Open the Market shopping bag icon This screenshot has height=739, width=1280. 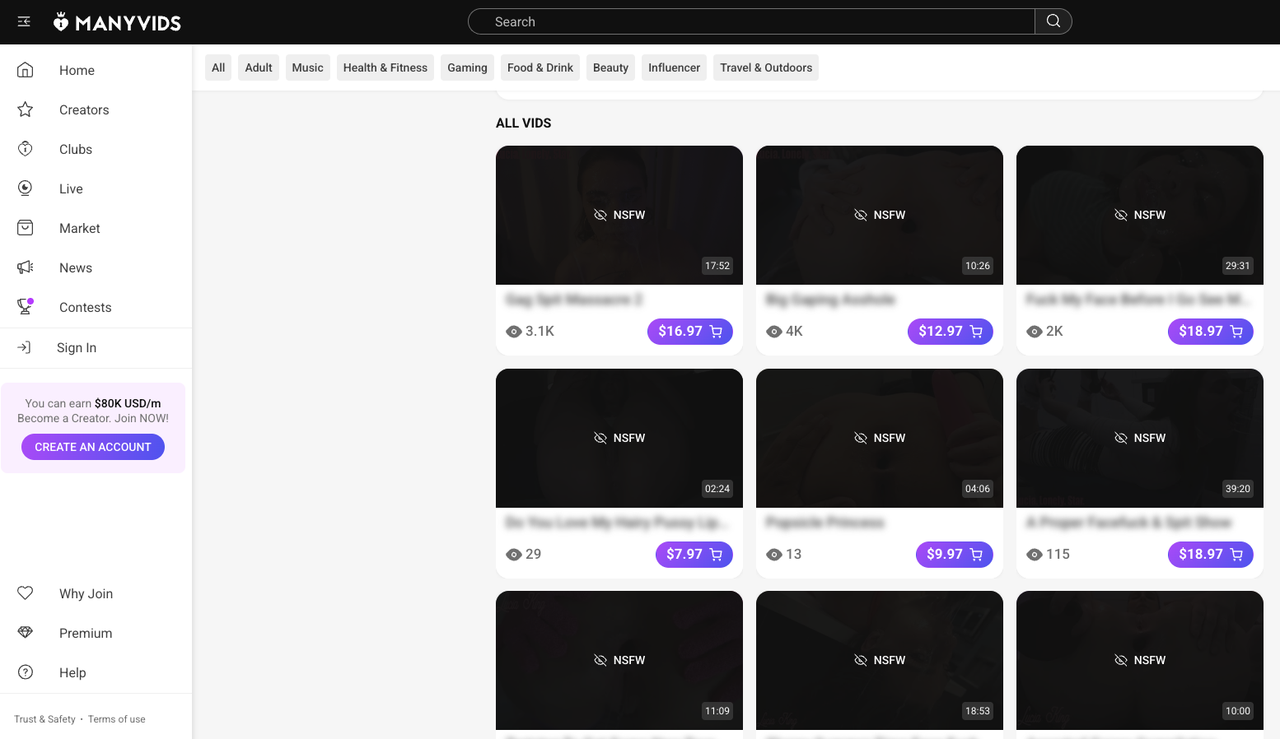click(x=25, y=228)
